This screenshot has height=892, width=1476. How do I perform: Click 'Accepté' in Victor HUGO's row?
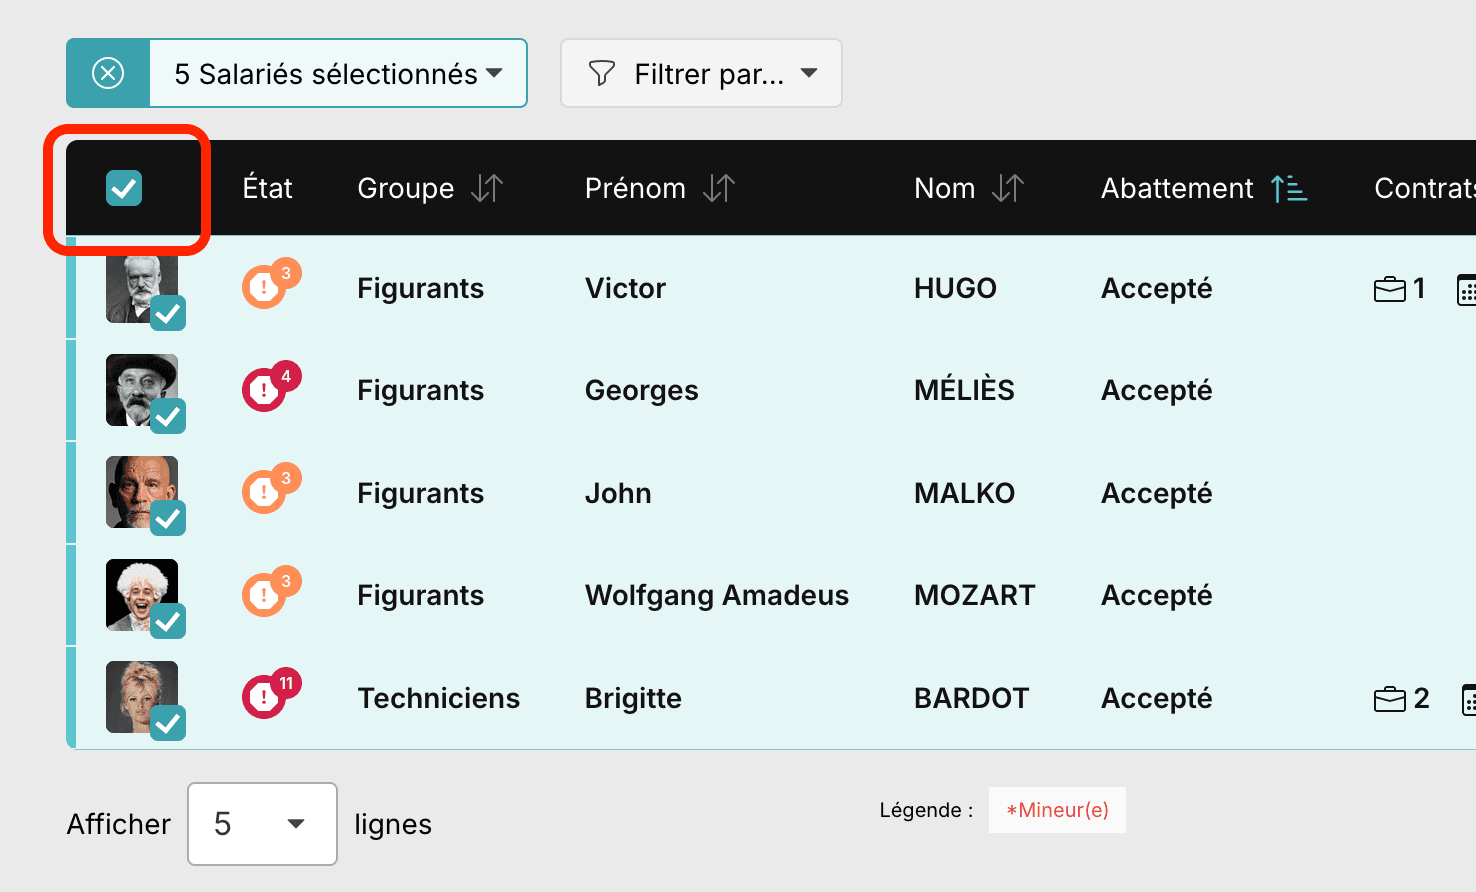(x=1157, y=288)
